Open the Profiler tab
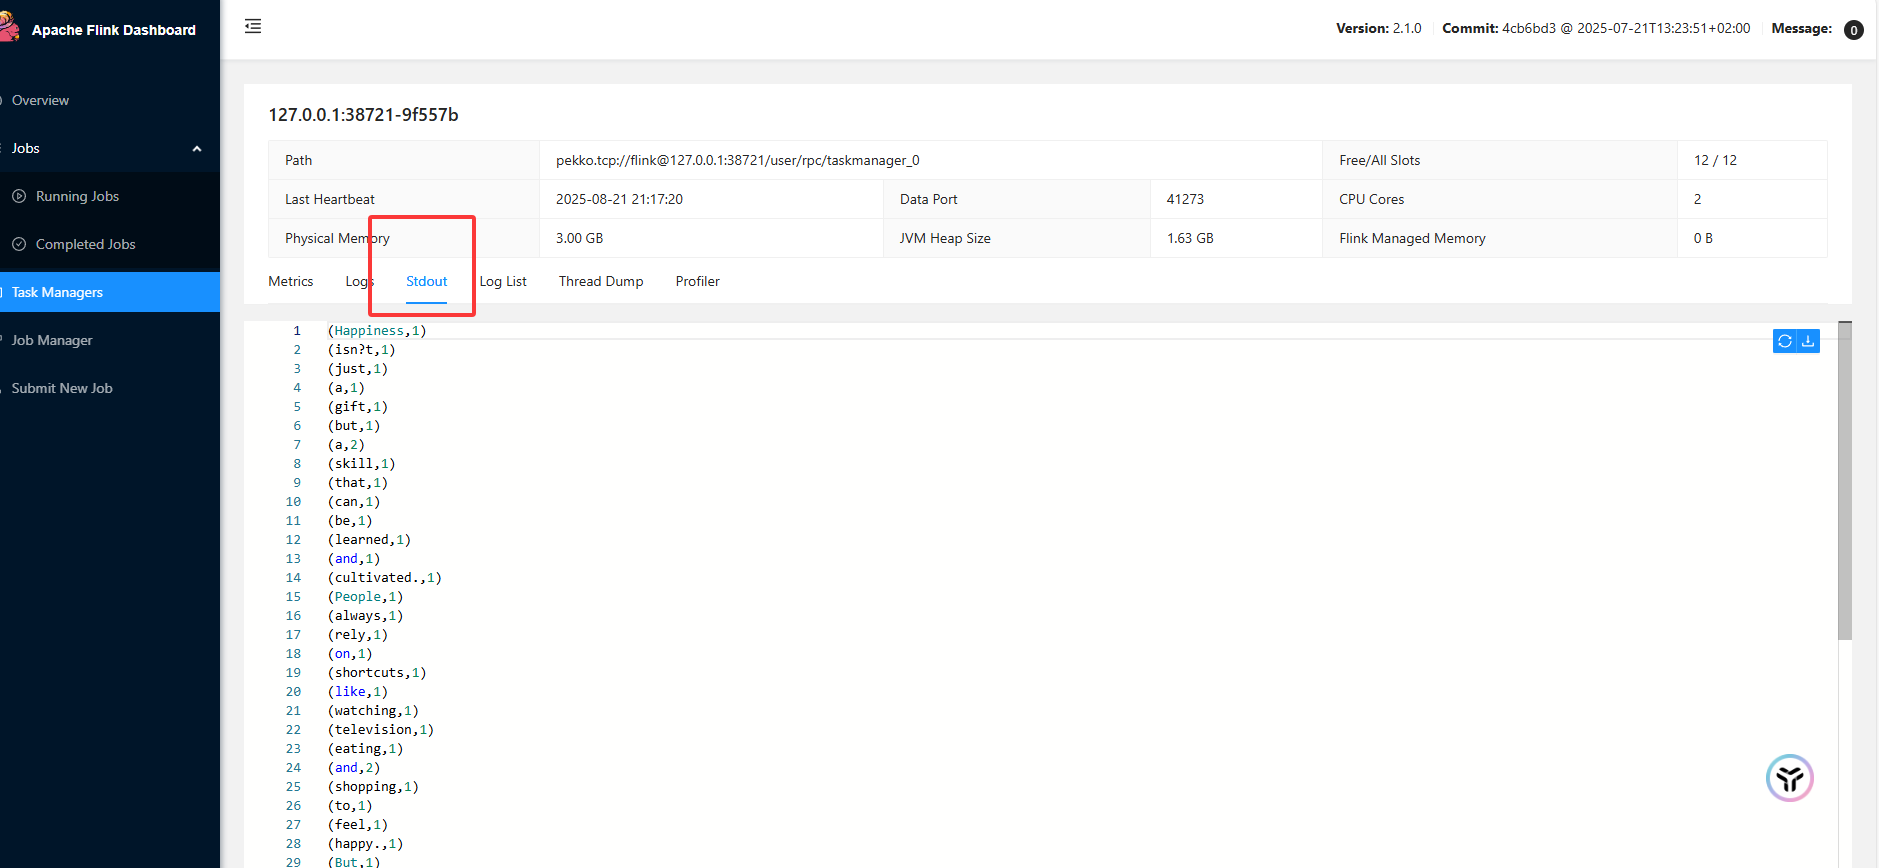The image size is (1879, 868). tap(697, 282)
